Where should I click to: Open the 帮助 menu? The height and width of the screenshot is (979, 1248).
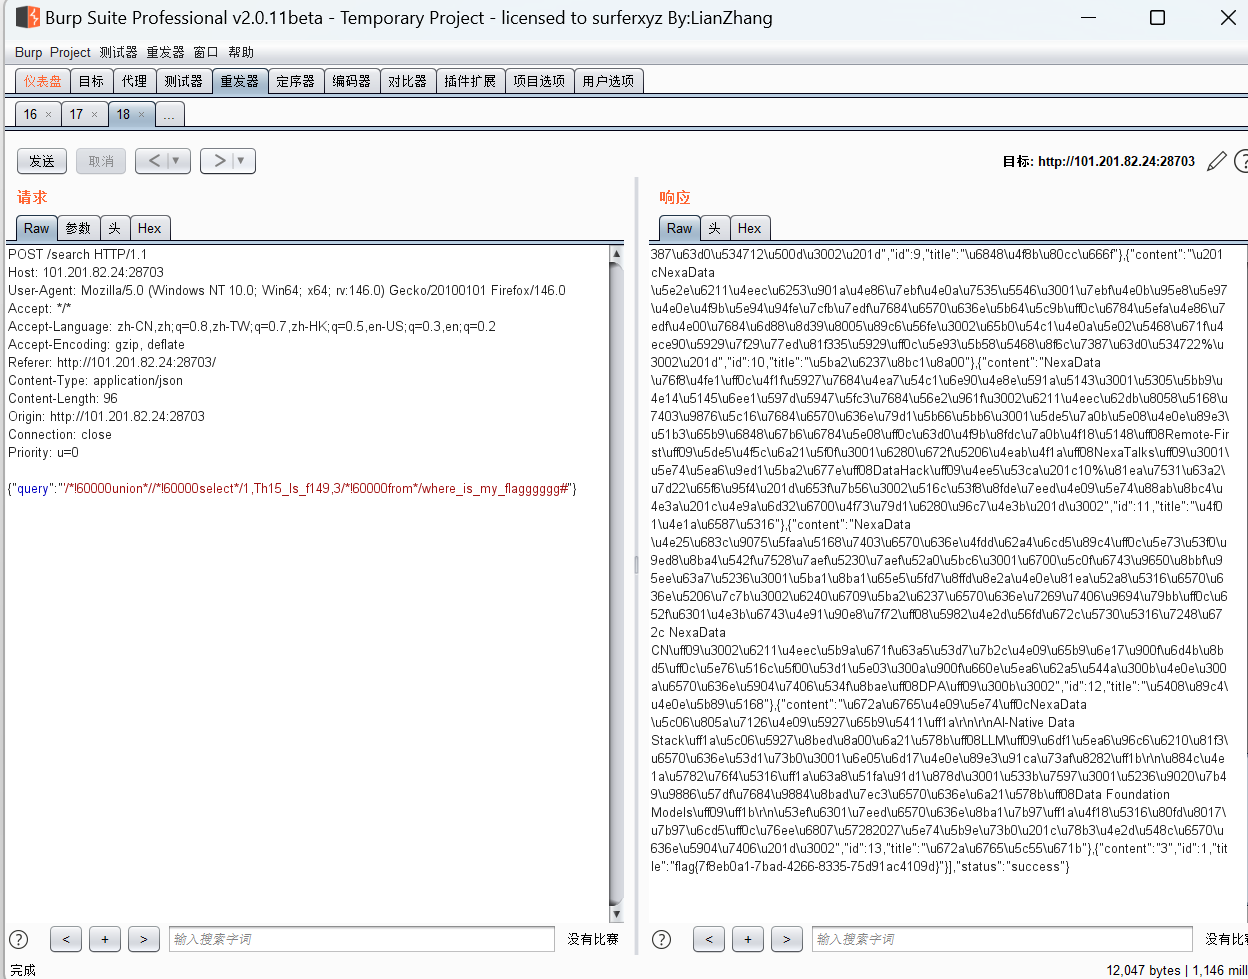tap(241, 52)
